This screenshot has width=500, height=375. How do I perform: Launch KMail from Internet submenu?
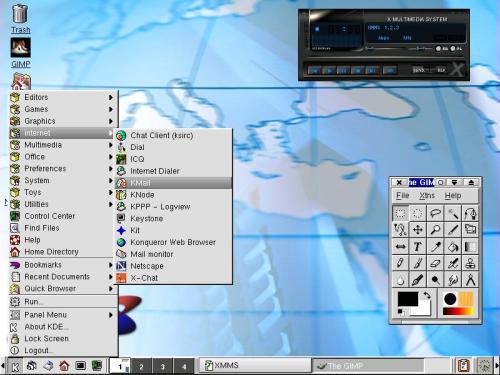point(173,183)
